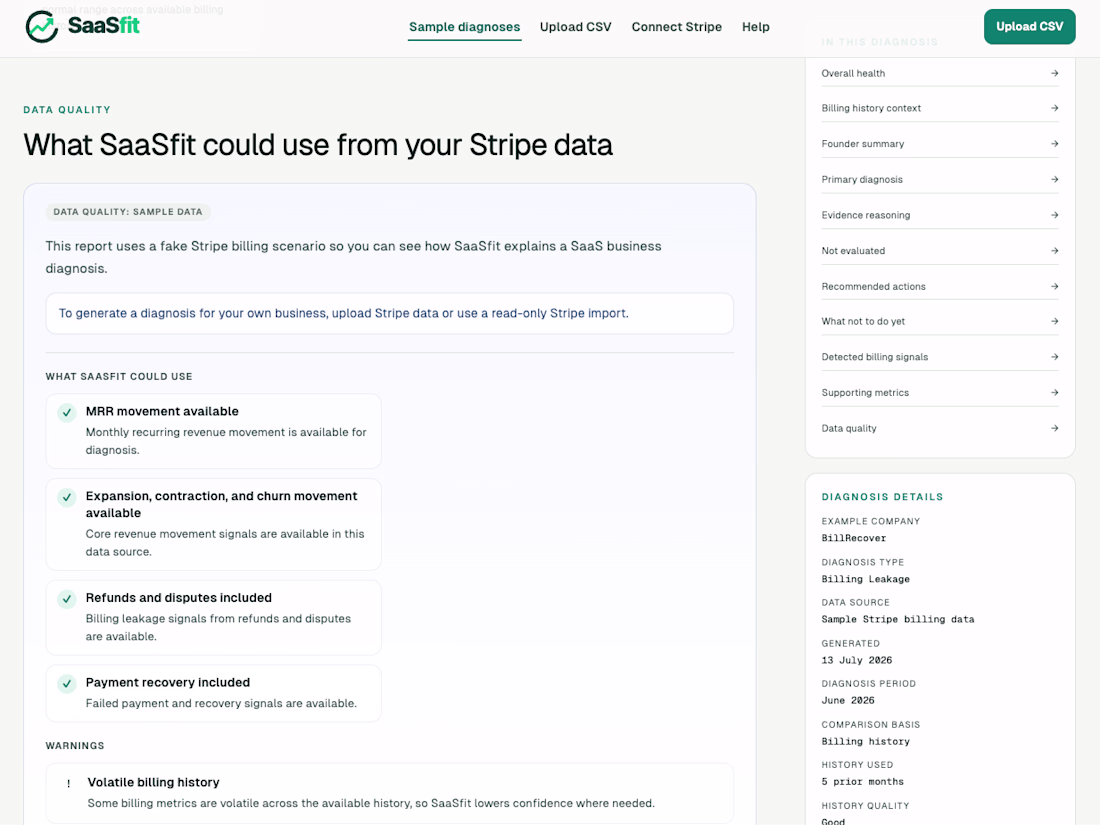Click arrow next to Detected billing signals
The height and width of the screenshot is (825, 1100).
click(x=1054, y=357)
